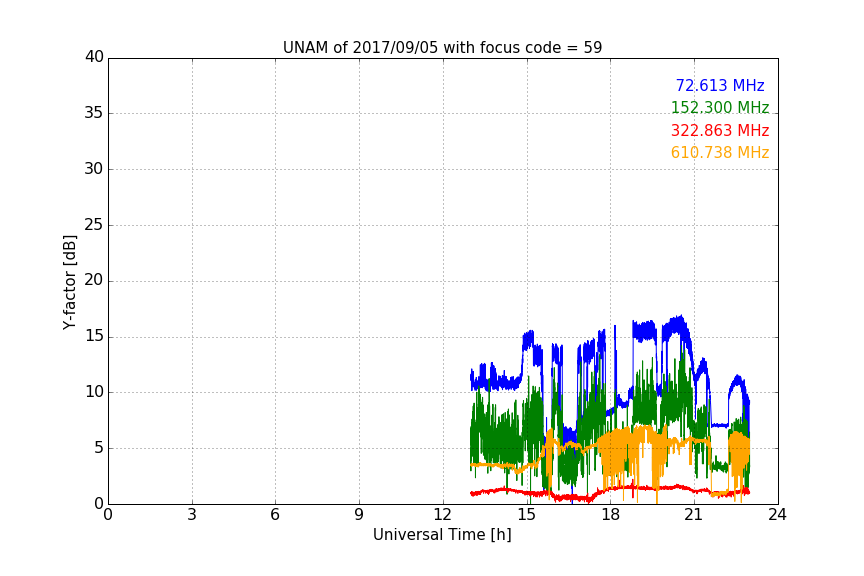The height and width of the screenshot is (576, 864).
Task: Click the y-axis tick value 40
Action: coord(94,57)
